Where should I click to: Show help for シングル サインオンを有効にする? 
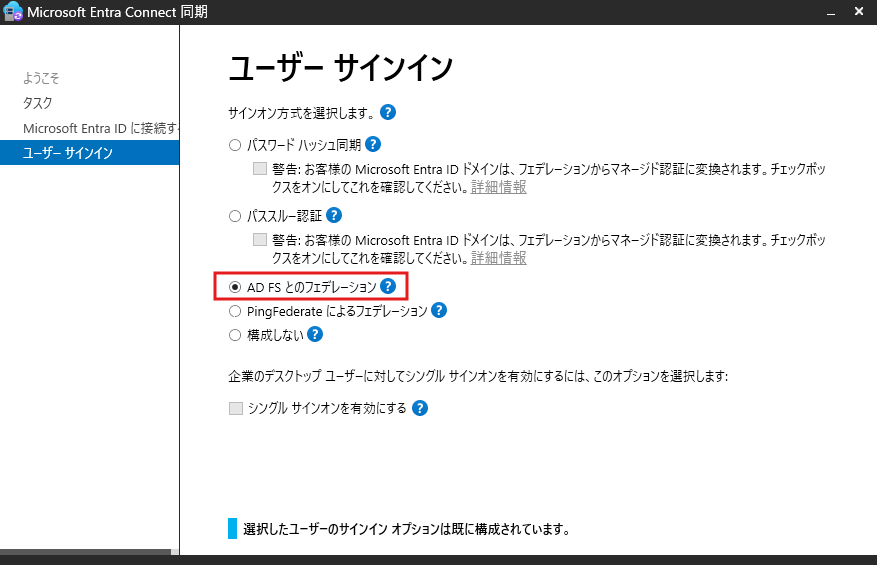[420, 408]
